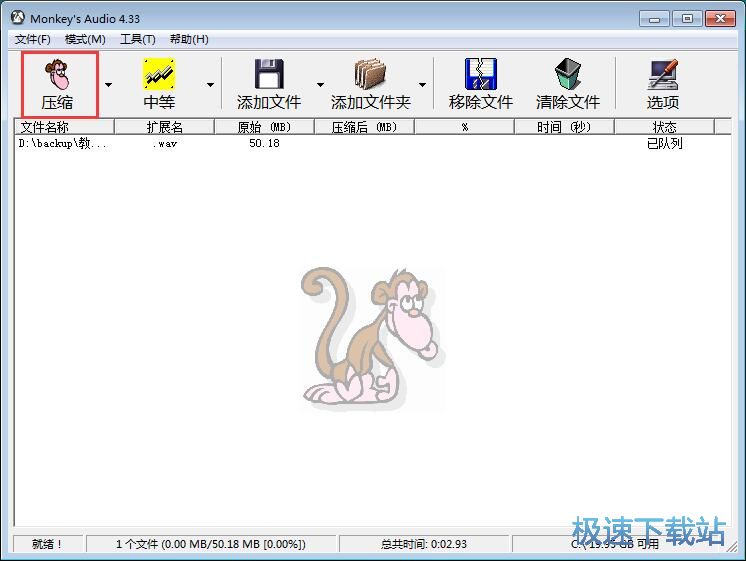746x561 pixels.
Task: Open the 模式(M) menu
Action: coord(85,39)
